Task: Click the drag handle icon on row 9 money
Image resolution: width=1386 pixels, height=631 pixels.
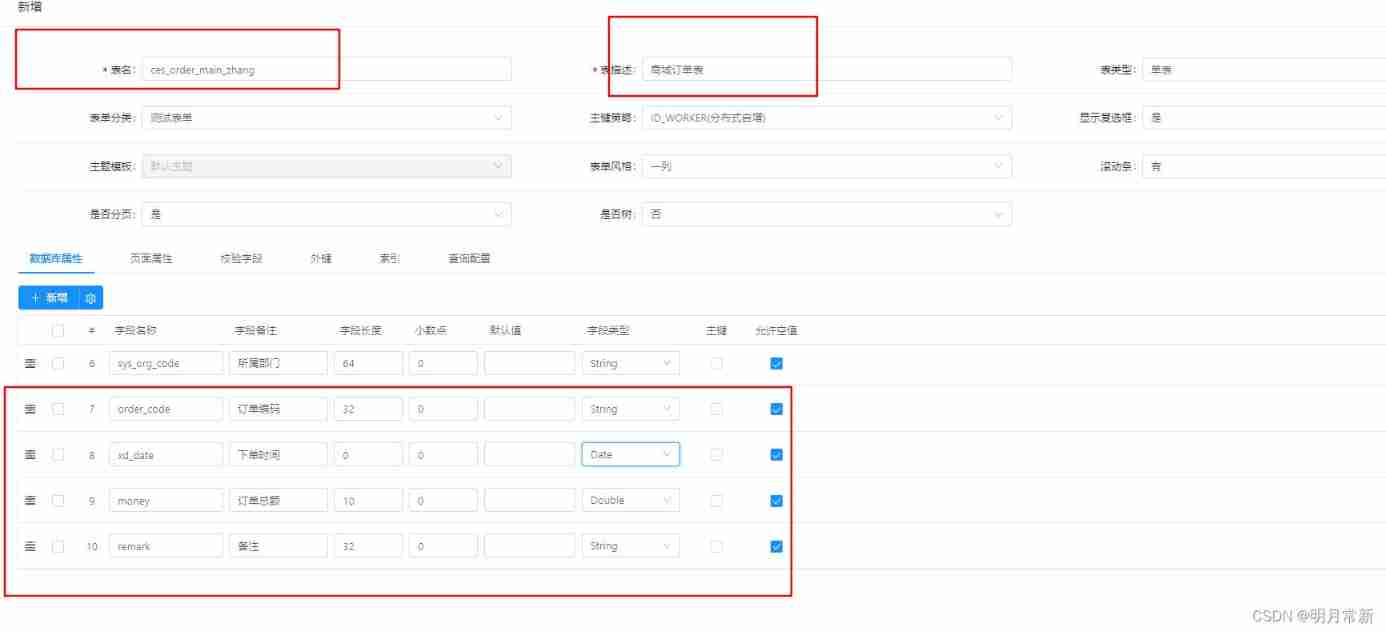Action: [30, 500]
